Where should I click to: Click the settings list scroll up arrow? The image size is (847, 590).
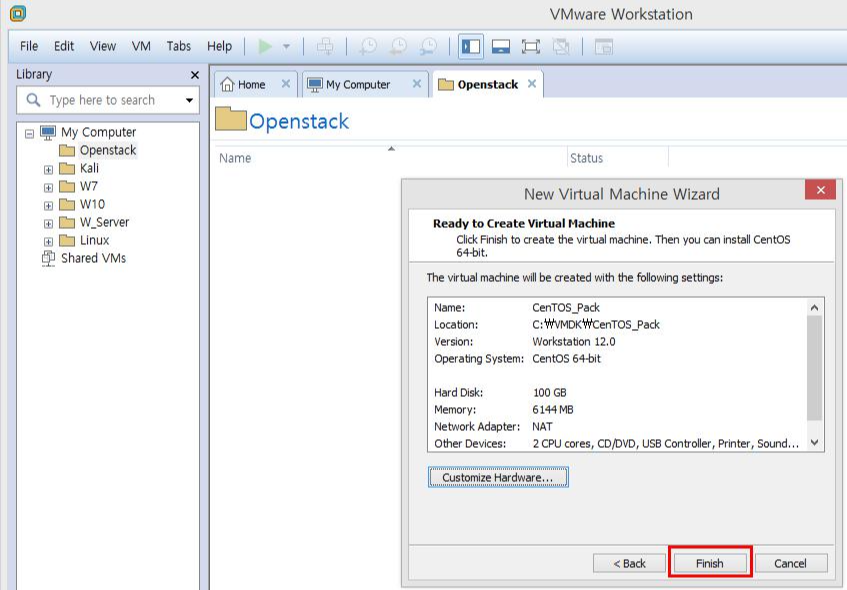(x=815, y=308)
